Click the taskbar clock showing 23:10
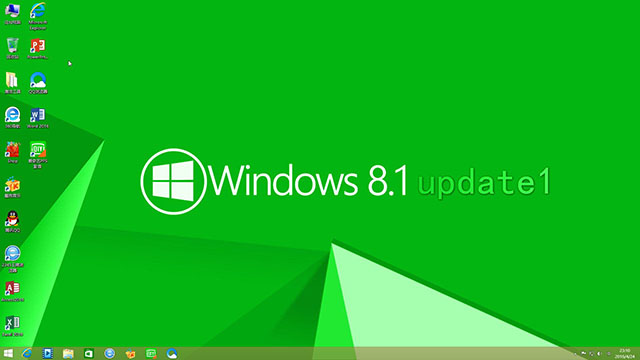This screenshot has height=360, width=640. coord(625,353)
